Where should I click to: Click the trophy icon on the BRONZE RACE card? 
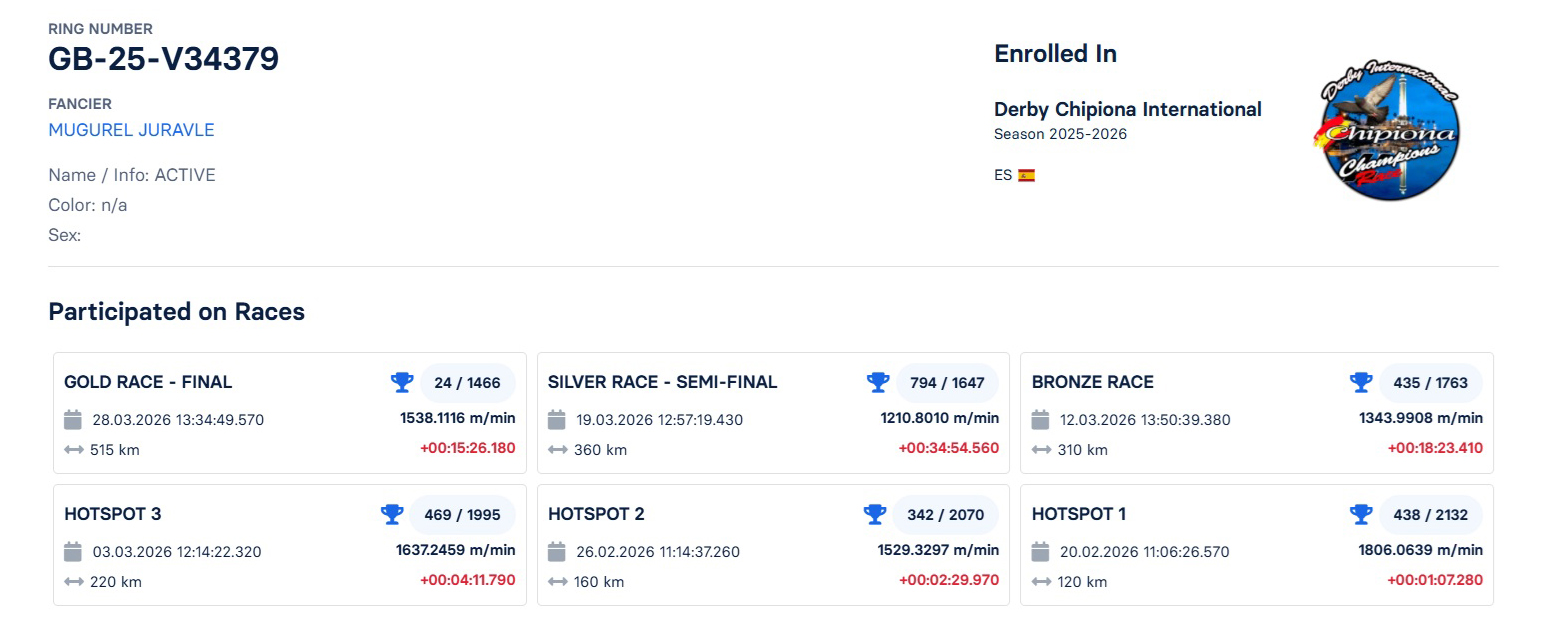[x=1361, y=382]
